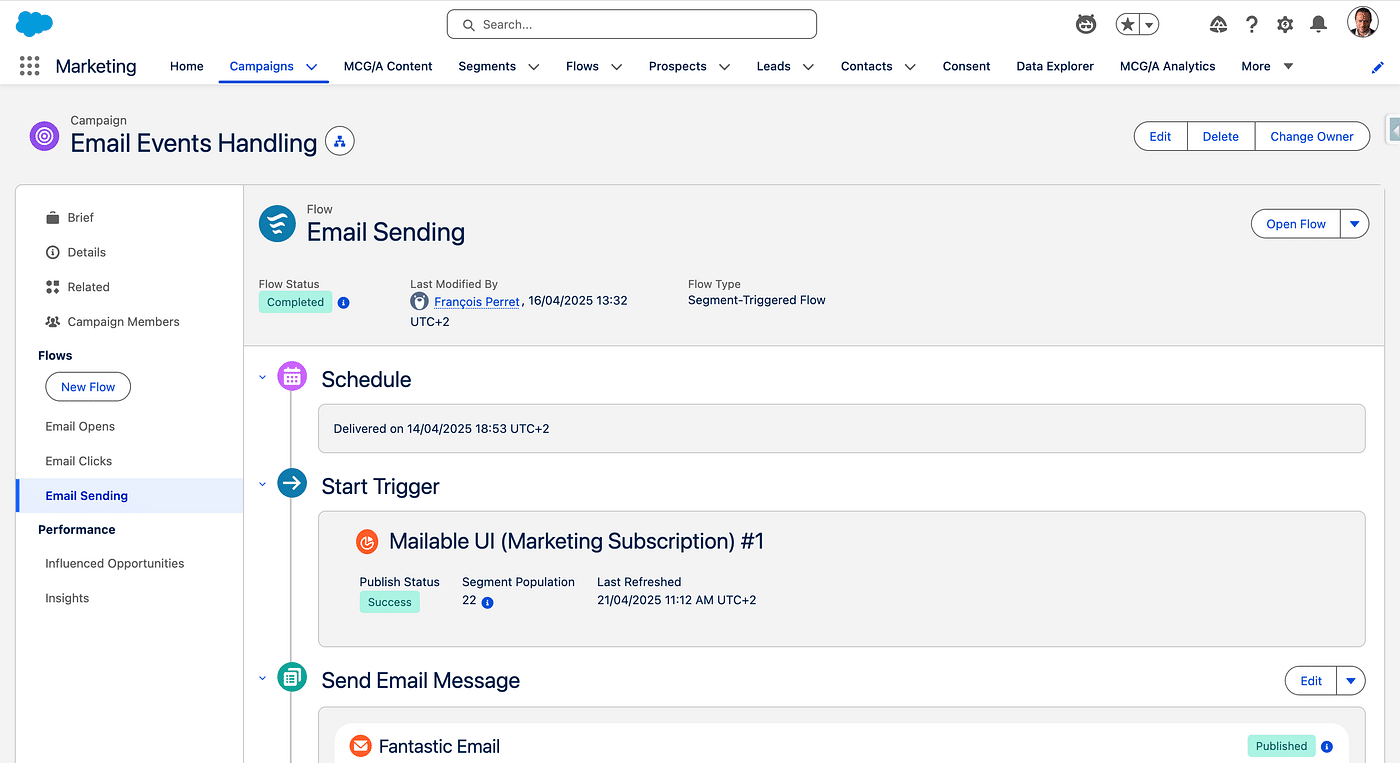Open the François Perret user link
1400x763 pixels.
coord(476,301)
